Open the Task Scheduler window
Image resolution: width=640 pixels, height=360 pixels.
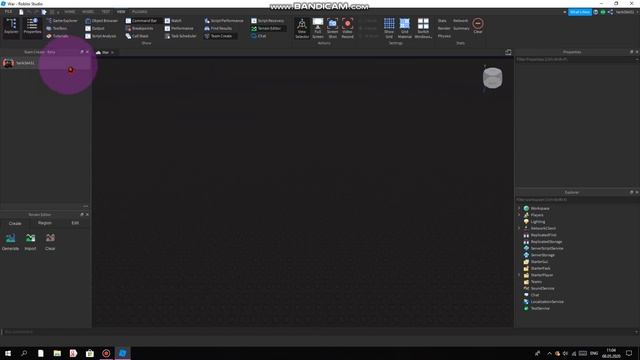[180, 36]
